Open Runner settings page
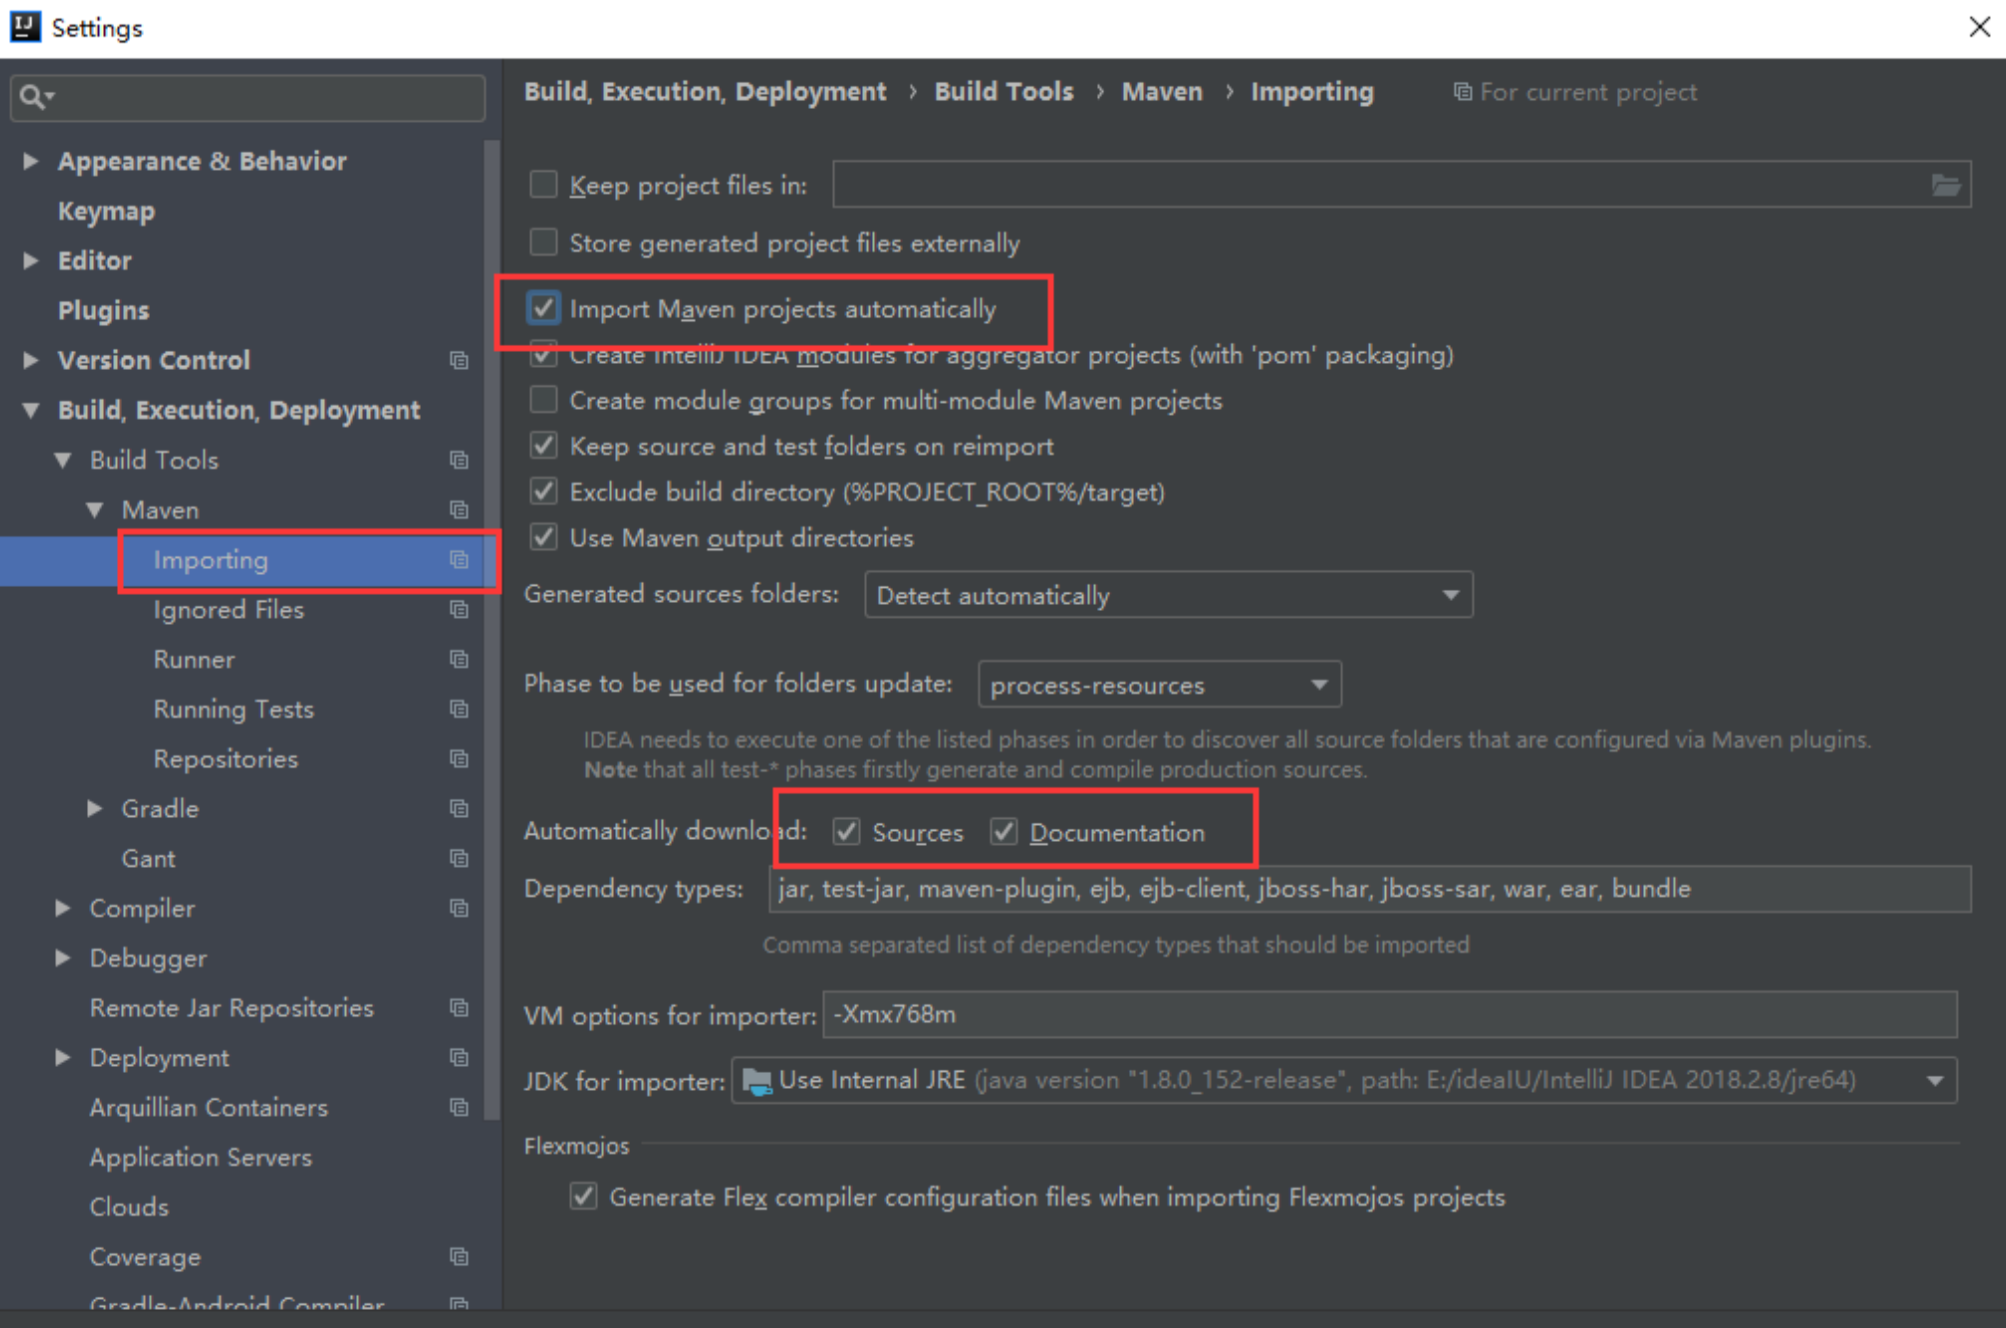The image size is (2006, 1328). 194,660
